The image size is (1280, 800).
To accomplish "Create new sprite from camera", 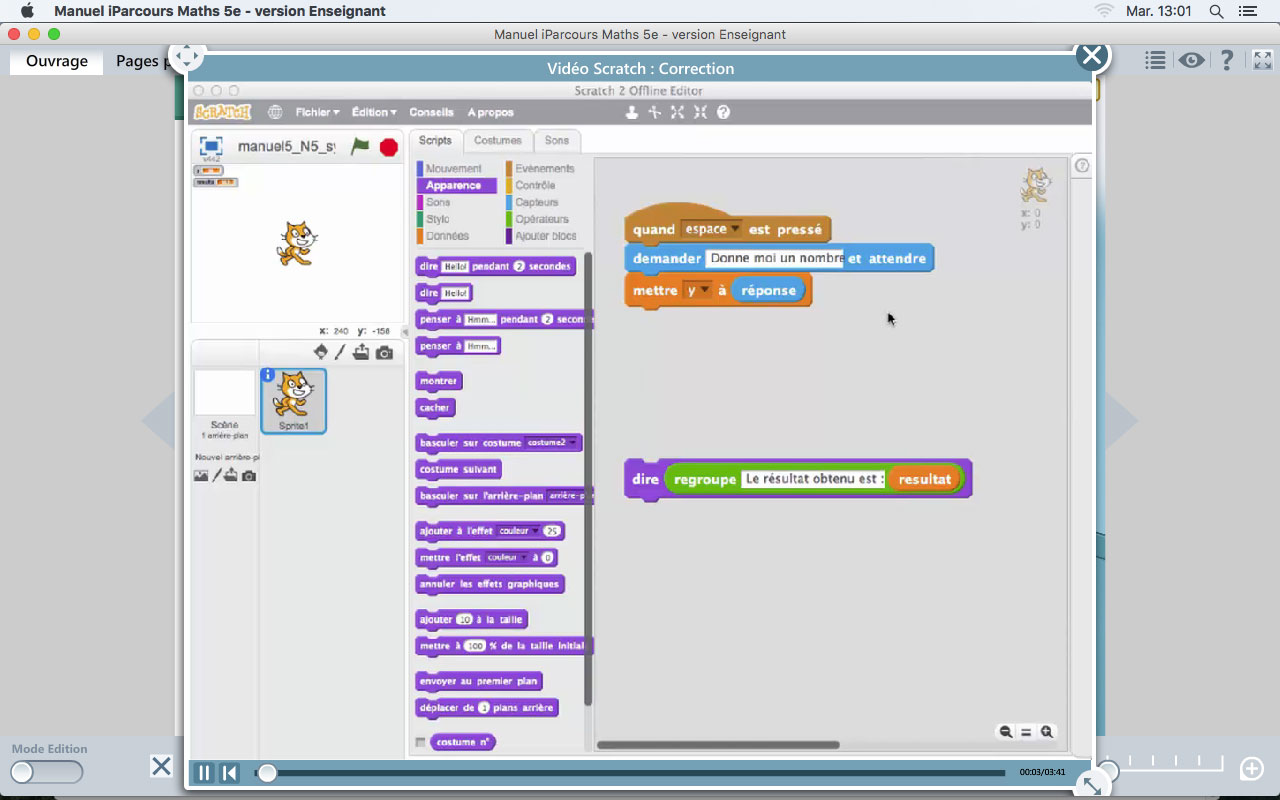I will pyautogui.click(x=384, y=352).
